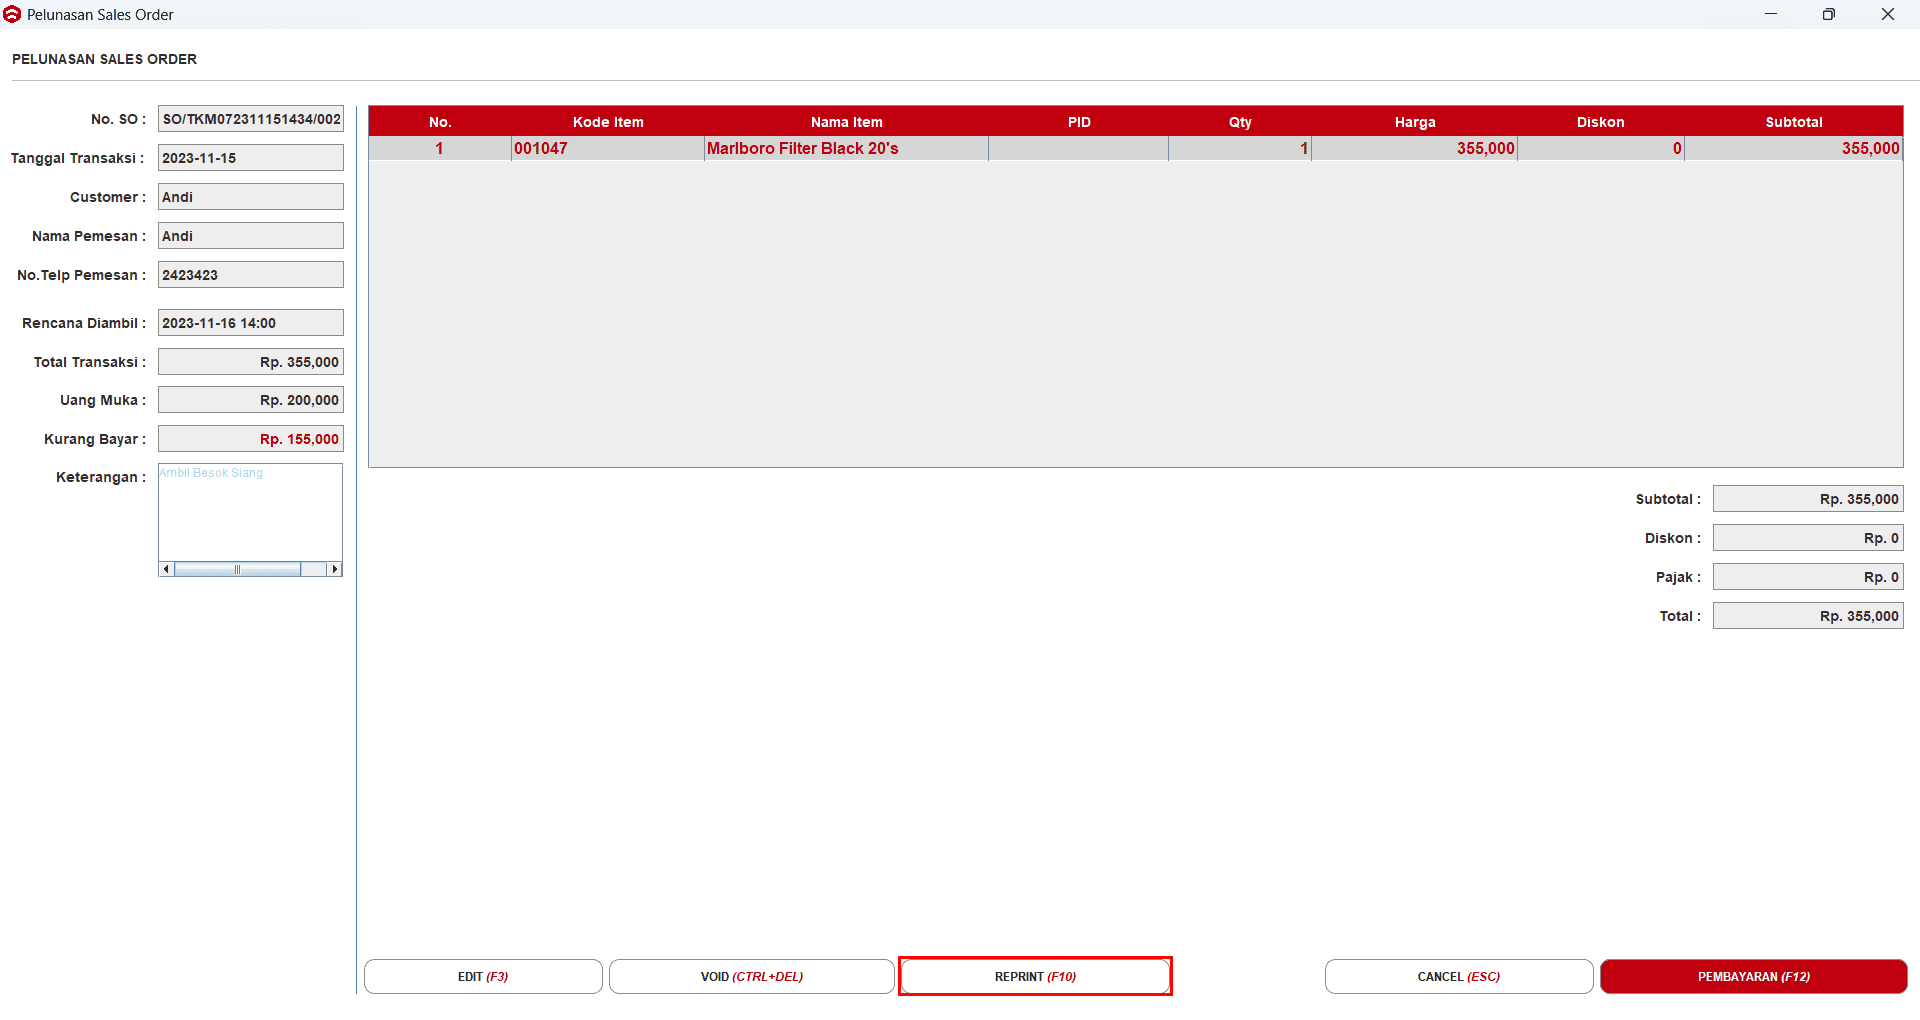
Task: Click the summary Subtotal field
Action: 1808,499
